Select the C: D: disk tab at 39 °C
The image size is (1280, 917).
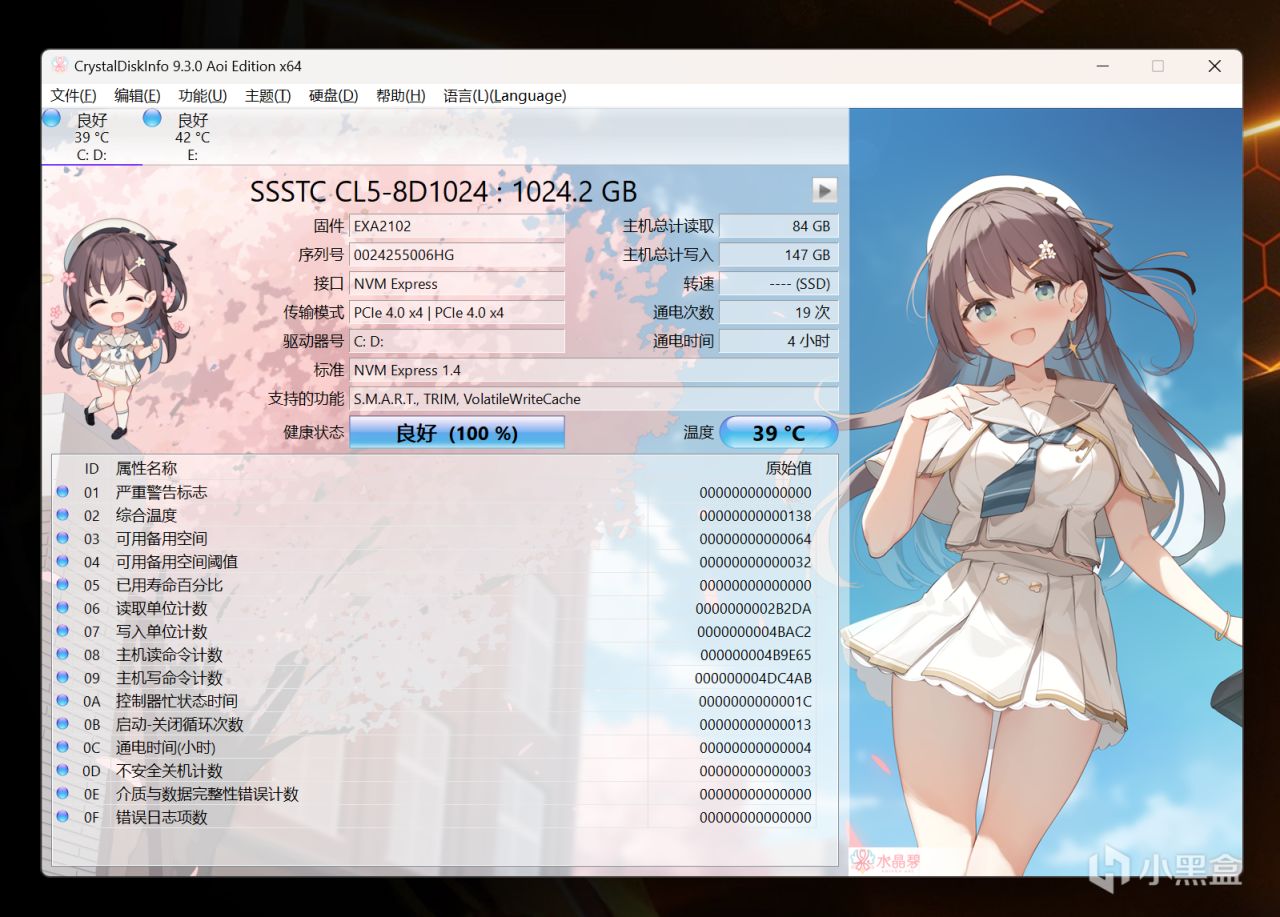point(92,137)
